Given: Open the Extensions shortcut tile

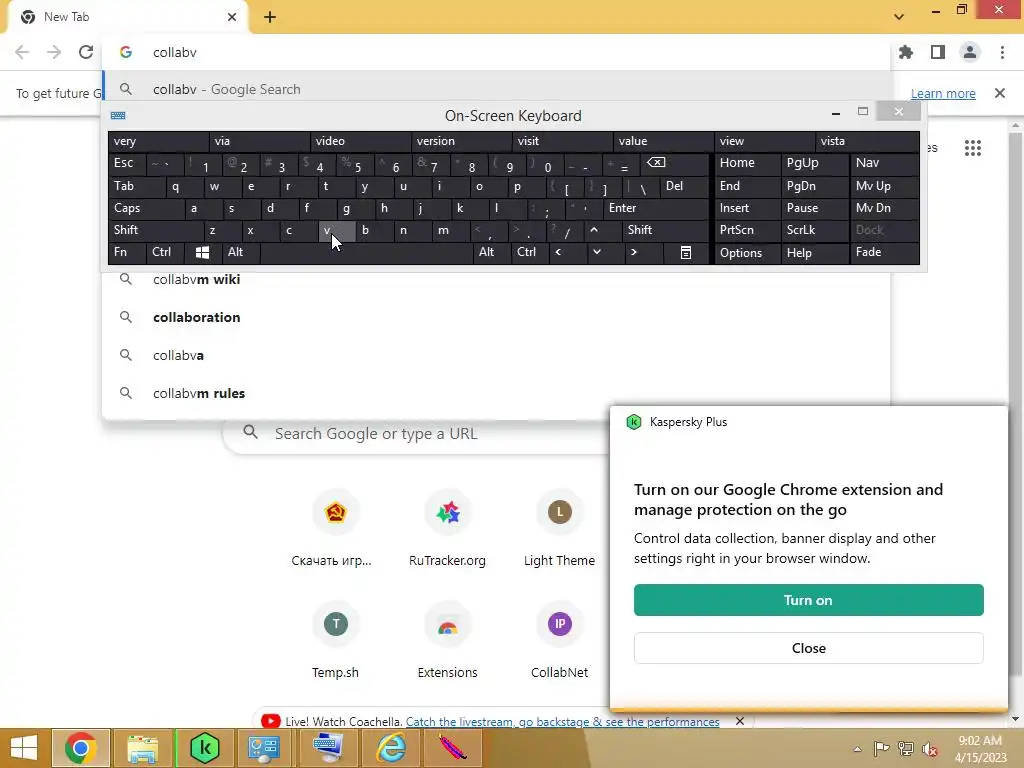Looking at the screenshot, I should point(447,640).
